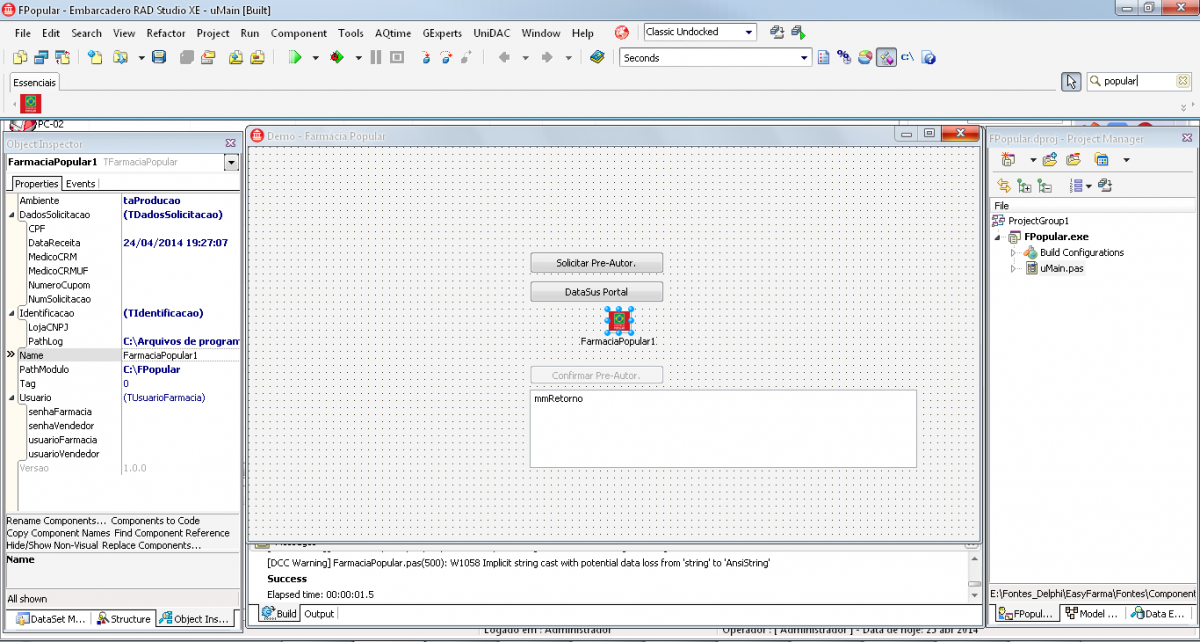Click the C:\ toolbar icon
The width and height of the screenshot is (1200, 642).
(x=907, y=58)
